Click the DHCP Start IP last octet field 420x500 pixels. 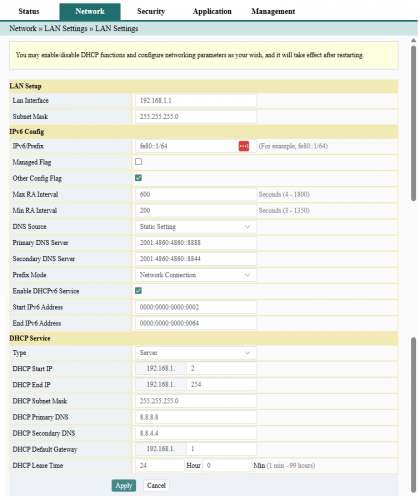point(222,368)
